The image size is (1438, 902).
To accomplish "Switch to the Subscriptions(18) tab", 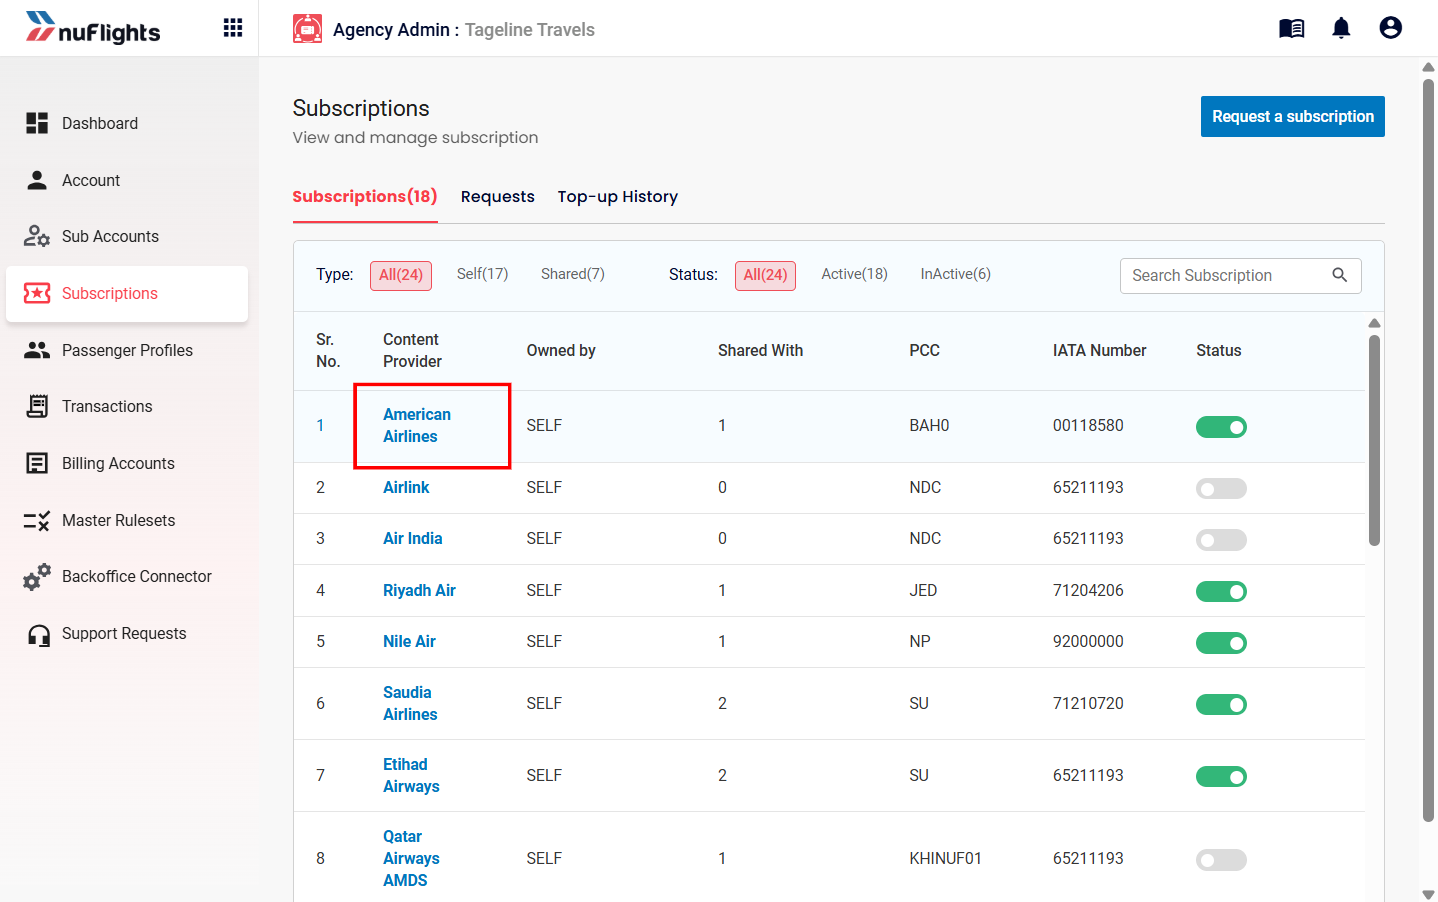I will 365,196.
